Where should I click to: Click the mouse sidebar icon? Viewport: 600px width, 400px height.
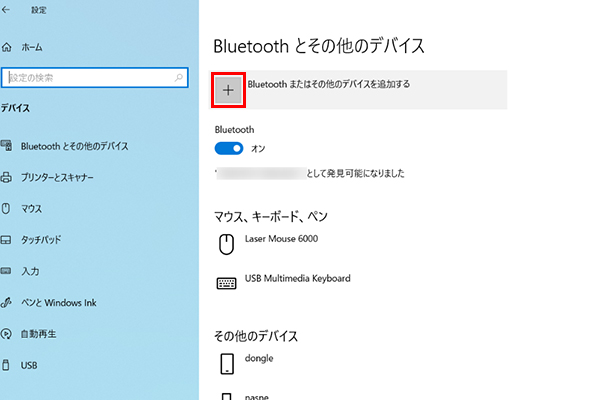6,209
